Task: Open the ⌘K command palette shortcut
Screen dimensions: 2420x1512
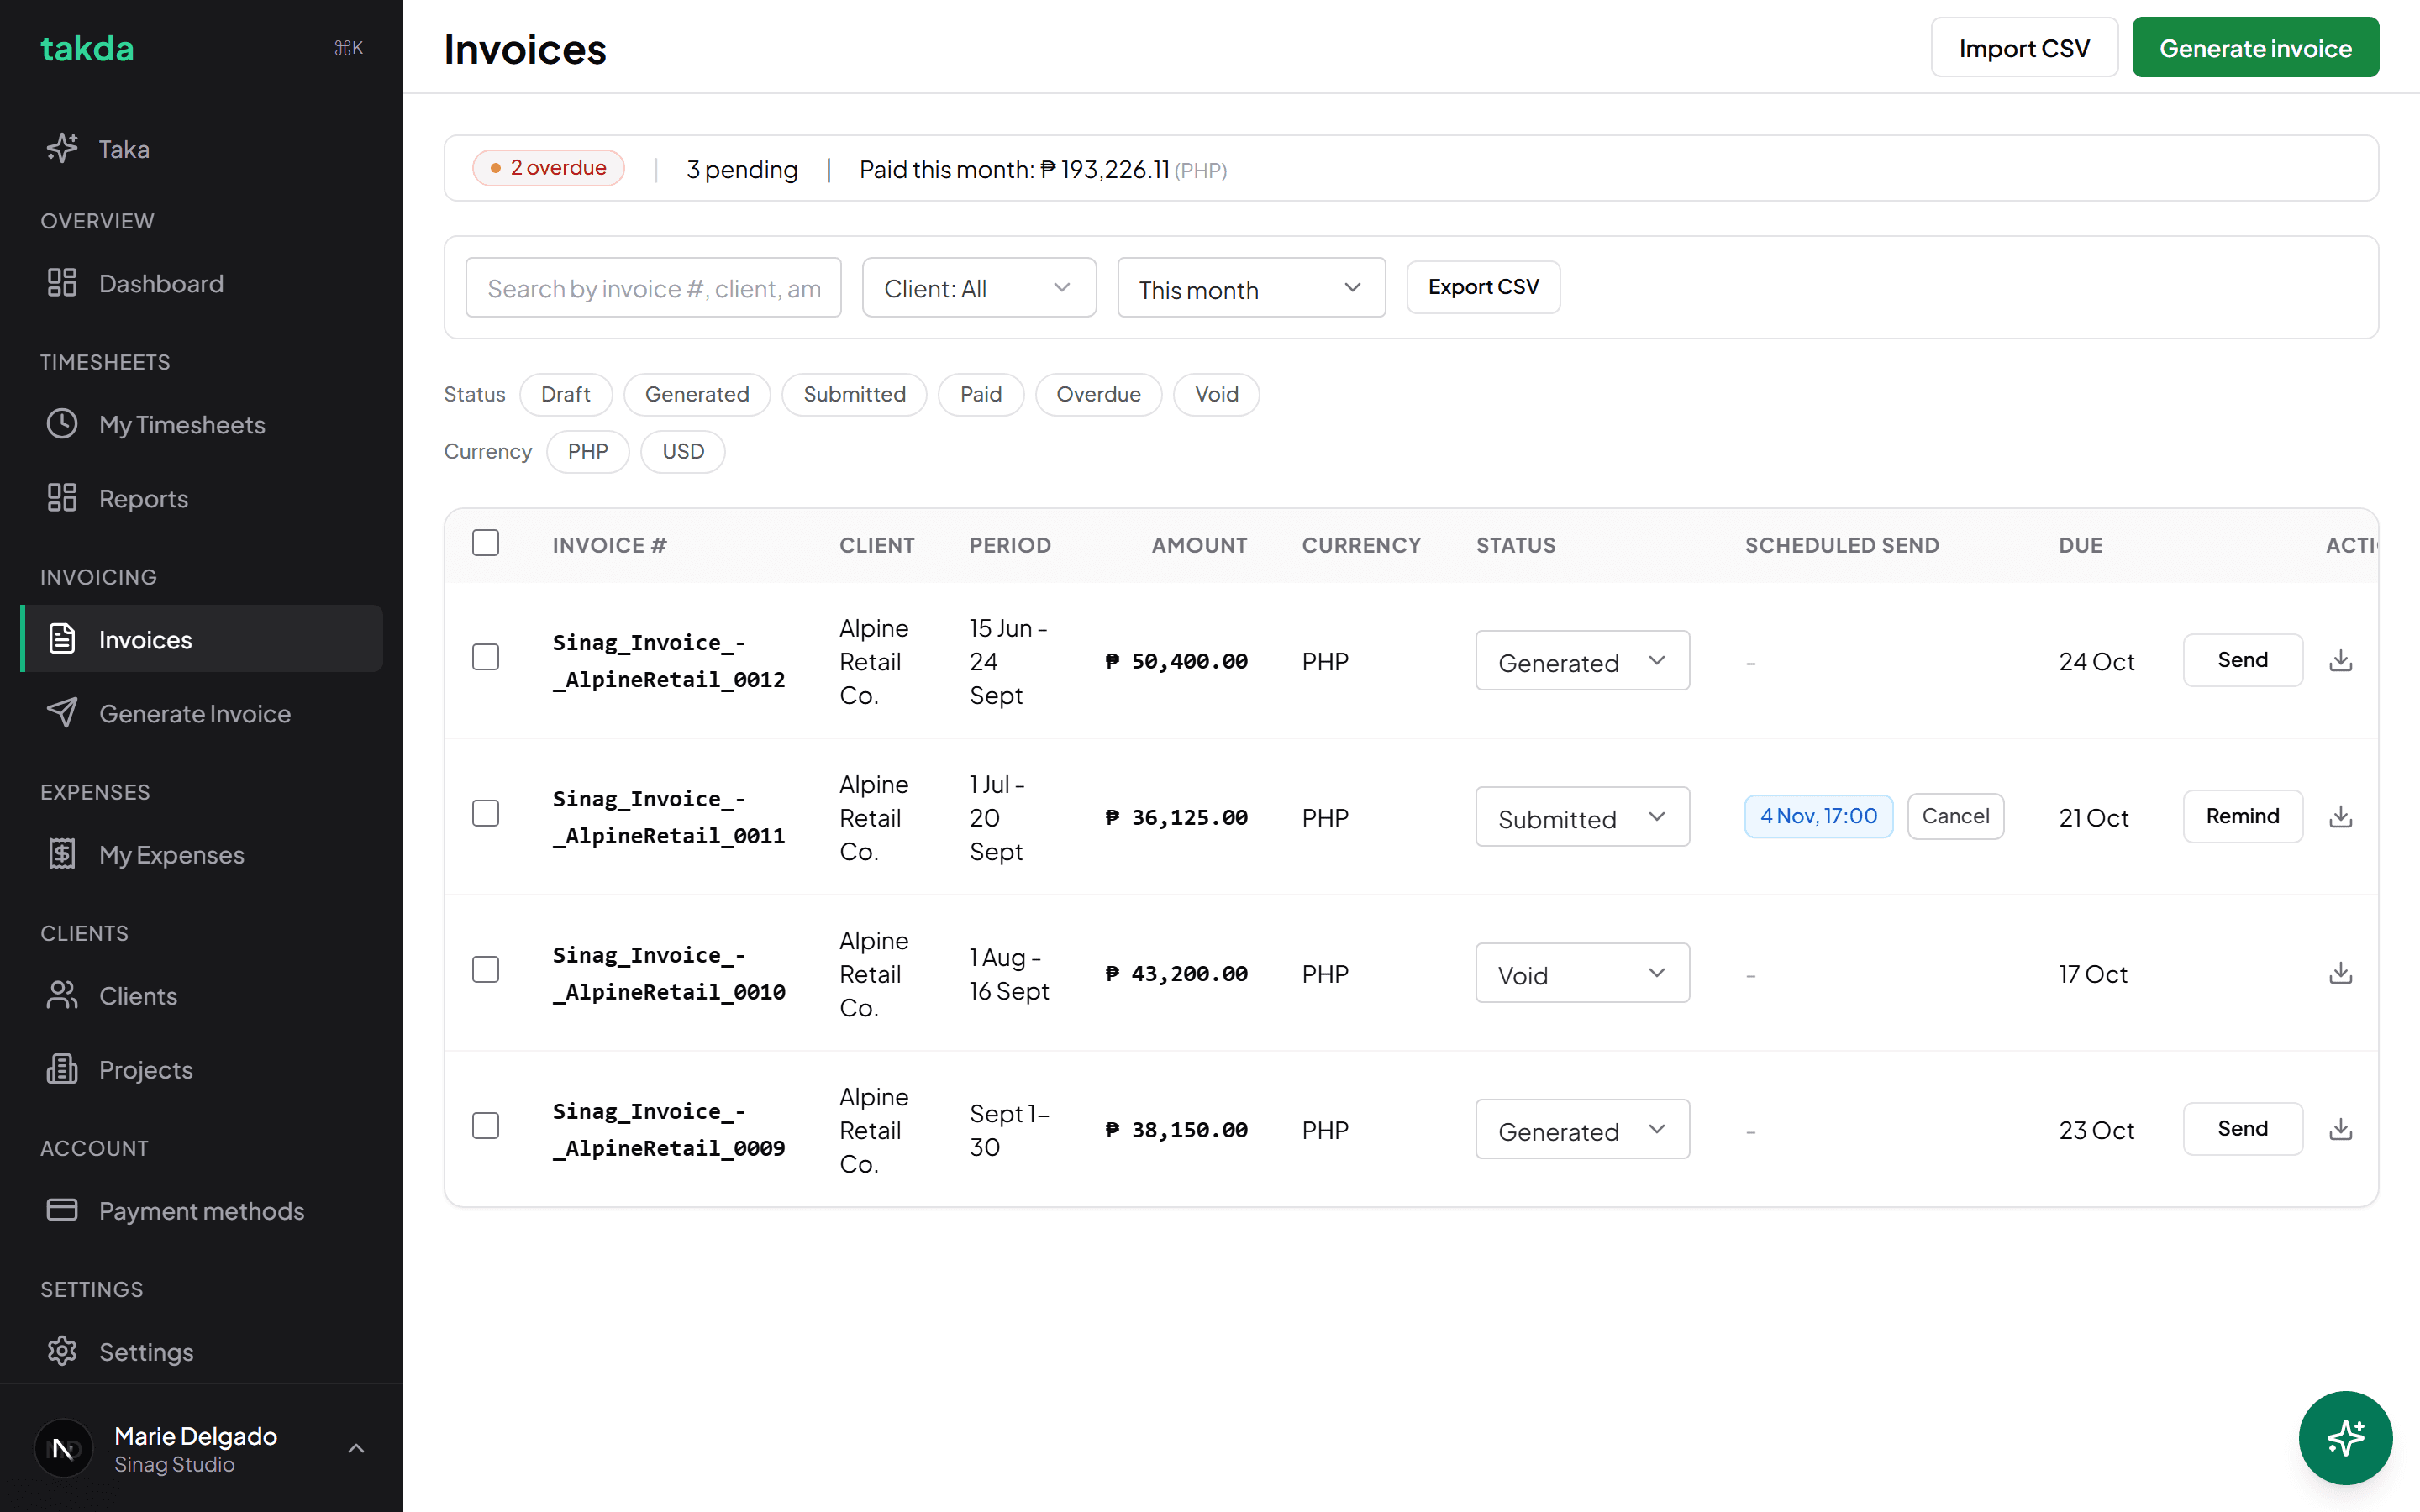Action: click(348, 48)
